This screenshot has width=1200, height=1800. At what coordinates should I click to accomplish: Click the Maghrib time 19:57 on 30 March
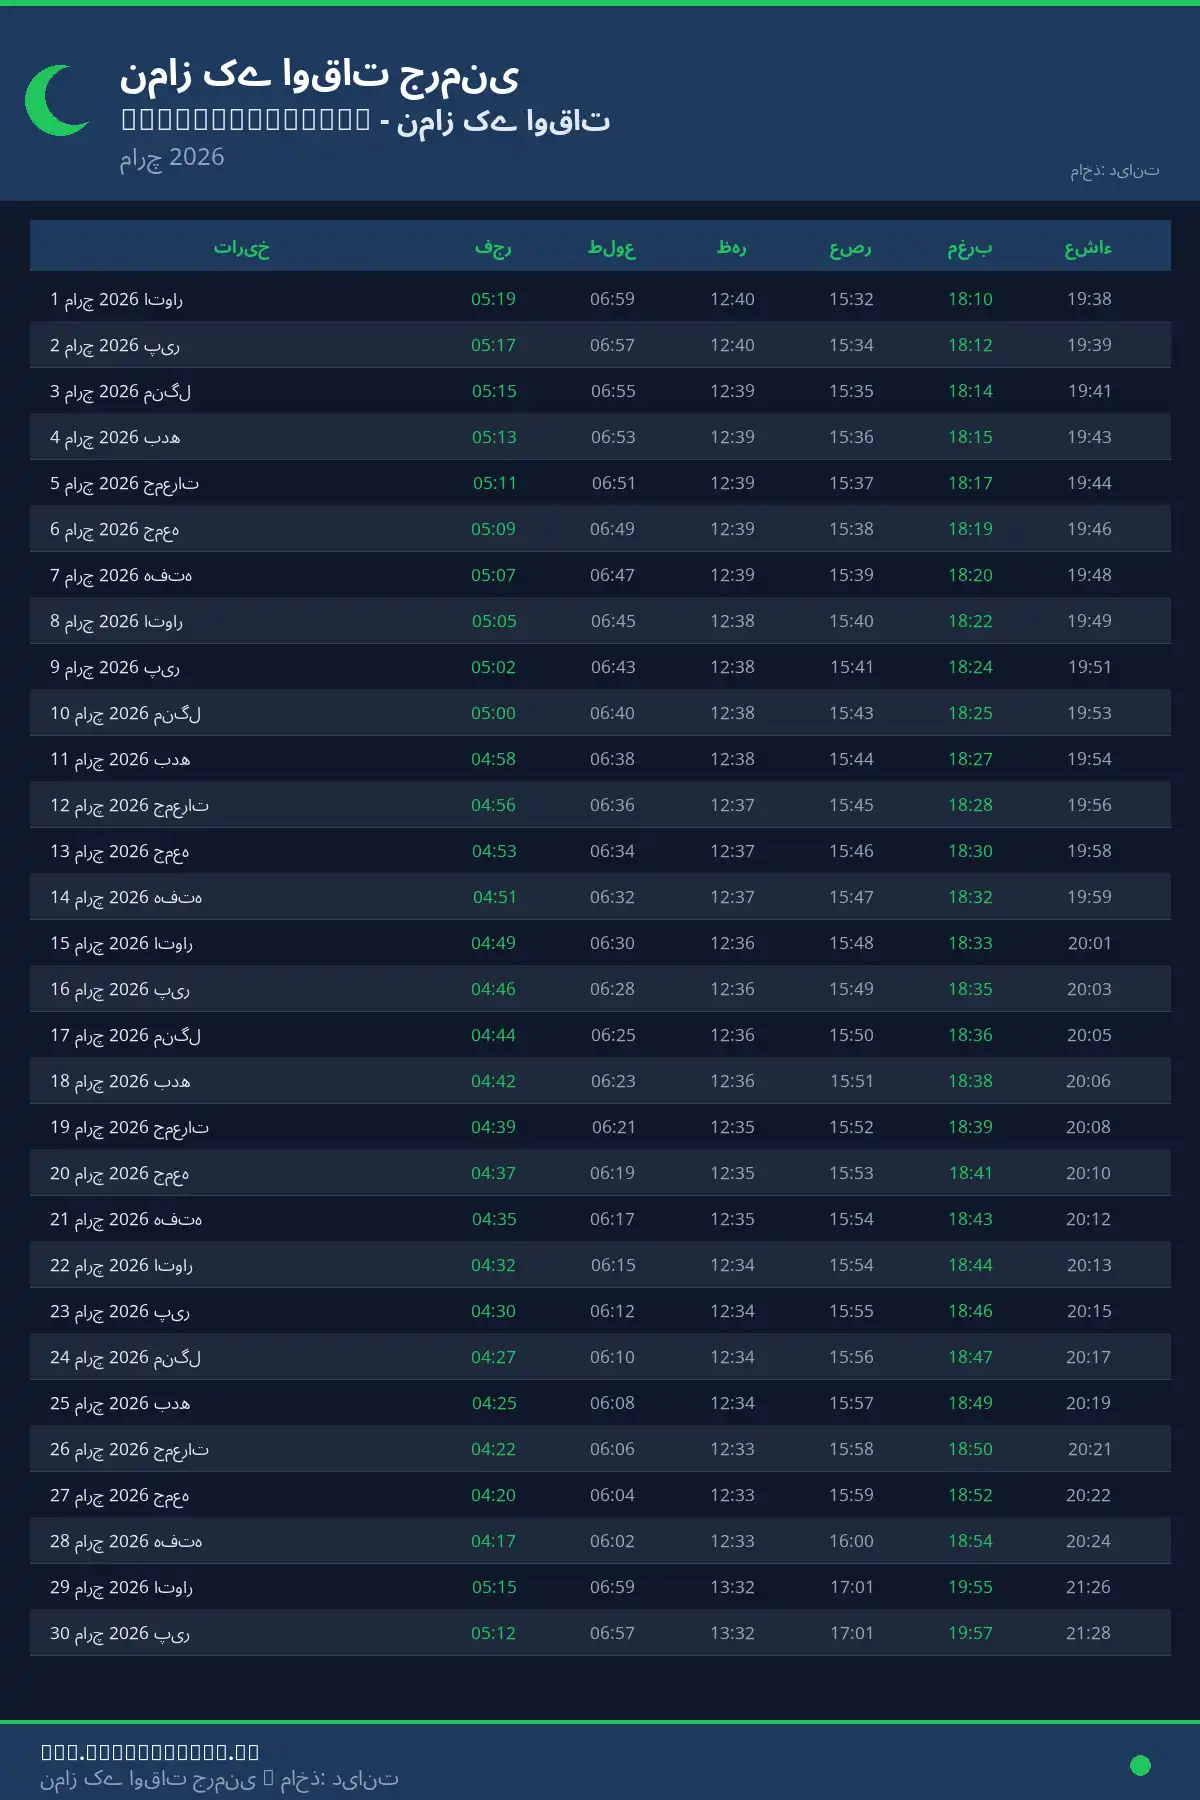coord(970,1633)
